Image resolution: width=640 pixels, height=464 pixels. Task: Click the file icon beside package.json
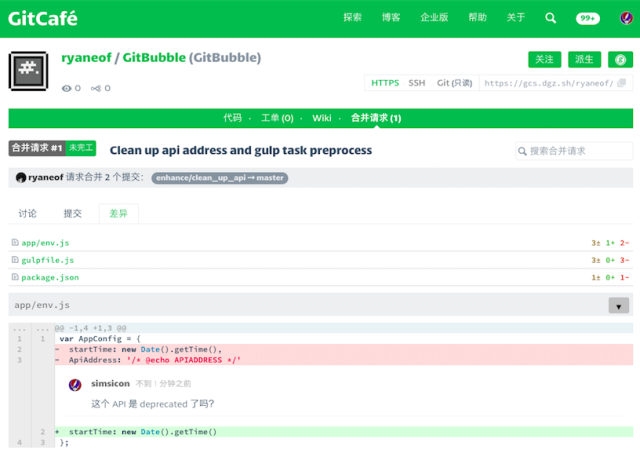pos(15,277)
